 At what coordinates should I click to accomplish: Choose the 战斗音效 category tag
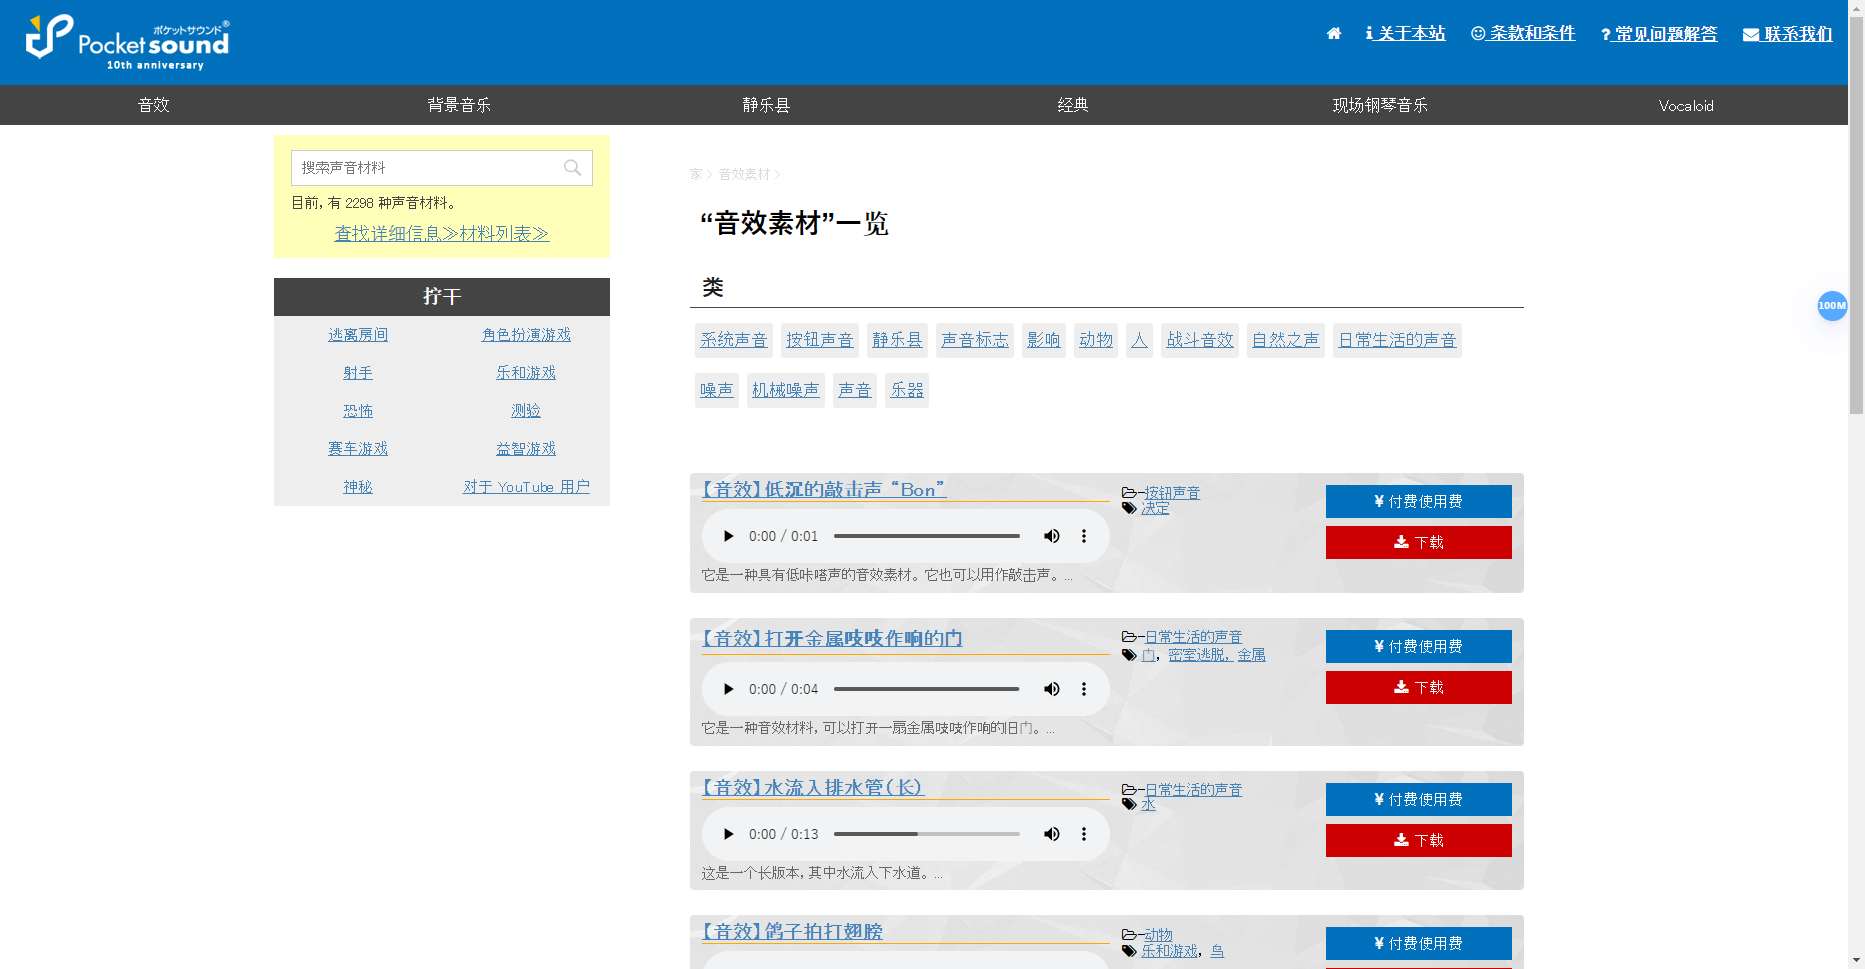(1200, 340)
